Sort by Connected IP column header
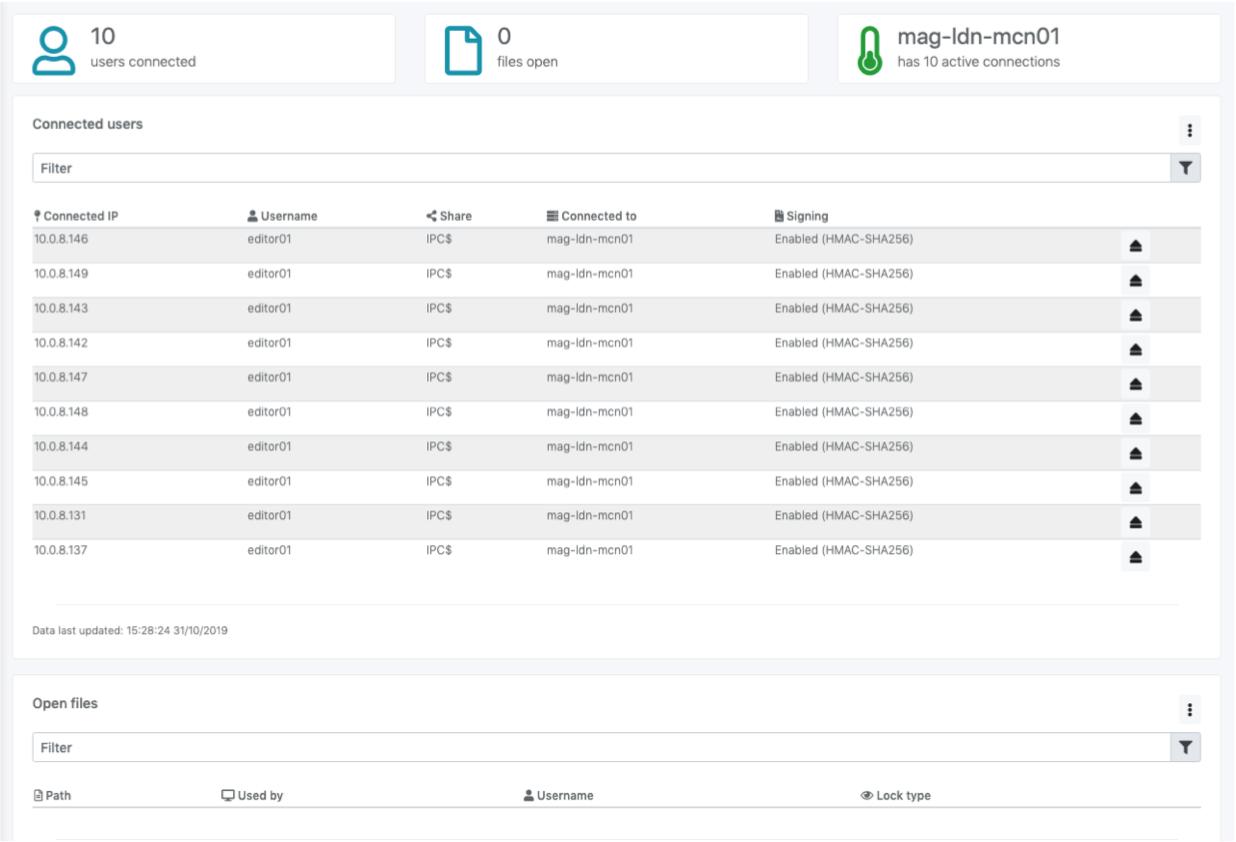This screenshot has width=1236, height=842. 81,216
